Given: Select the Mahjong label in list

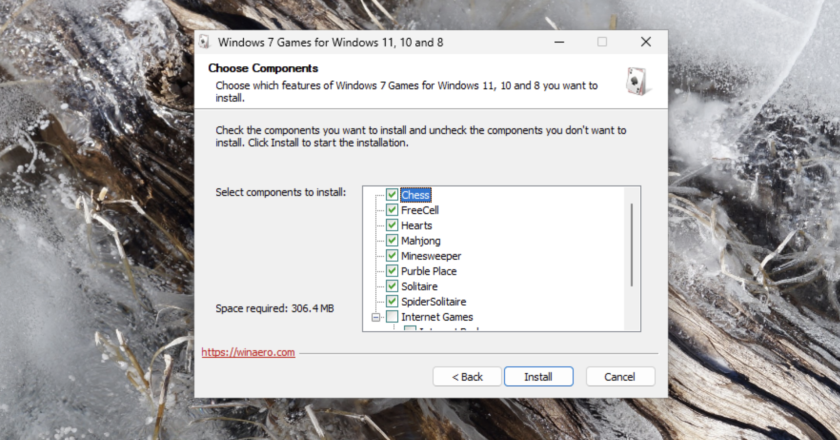Looking at the screenshot, I should [421, 241].
